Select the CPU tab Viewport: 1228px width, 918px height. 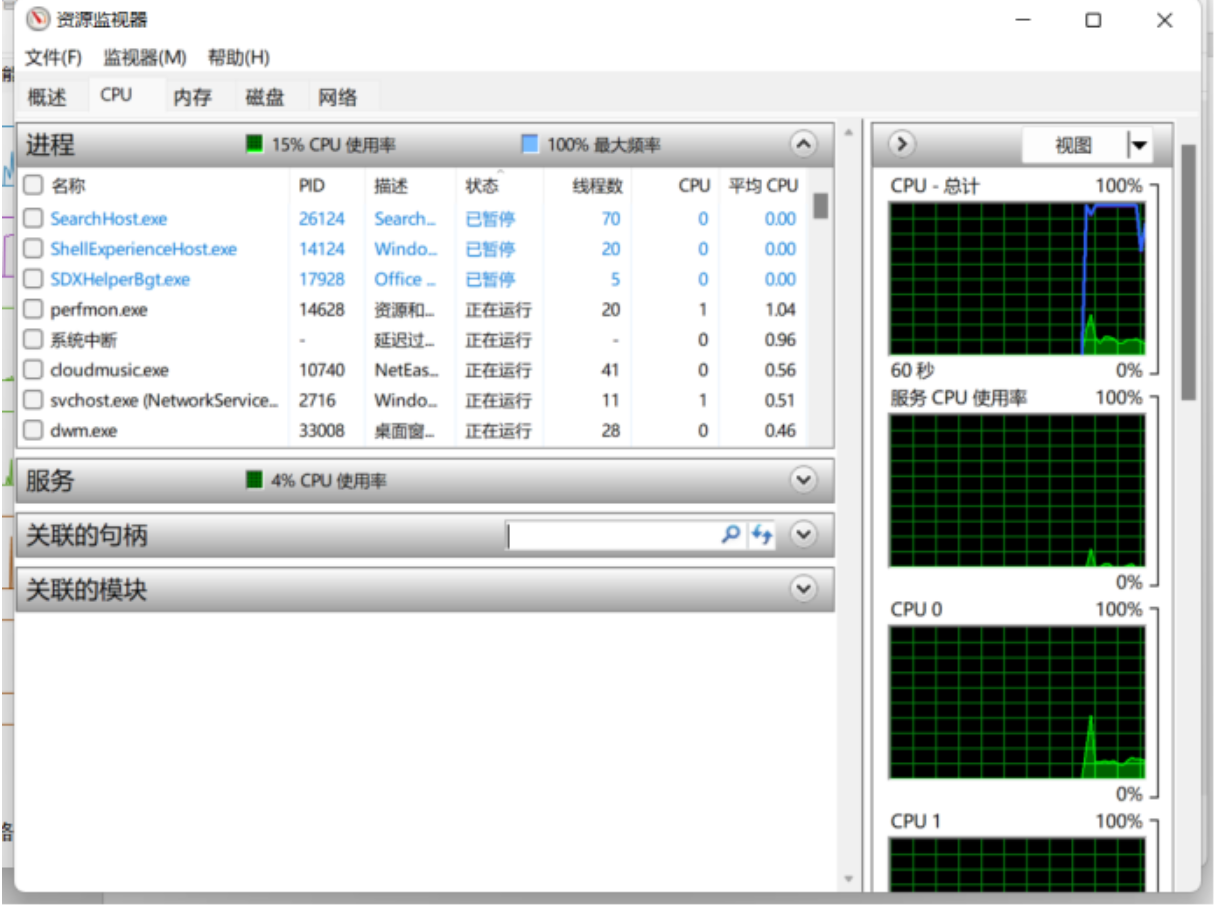point(116,95)
